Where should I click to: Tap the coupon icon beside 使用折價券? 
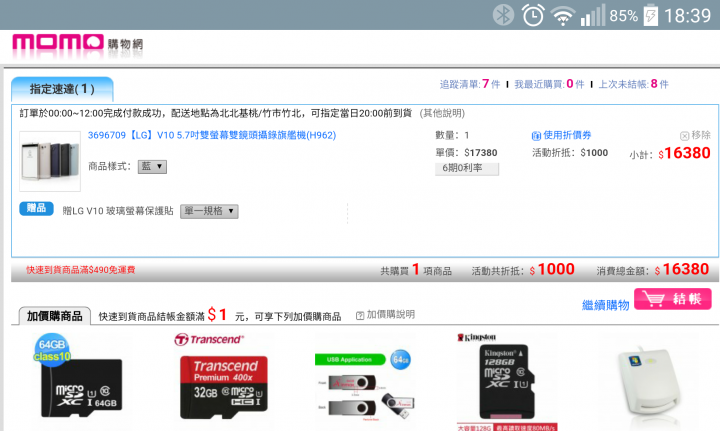point(536,136)
